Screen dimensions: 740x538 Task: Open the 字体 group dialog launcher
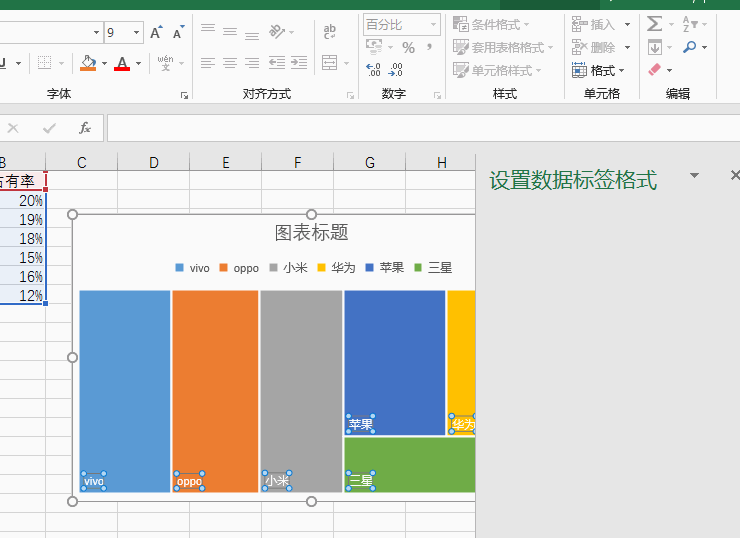(x=184, y=95)
